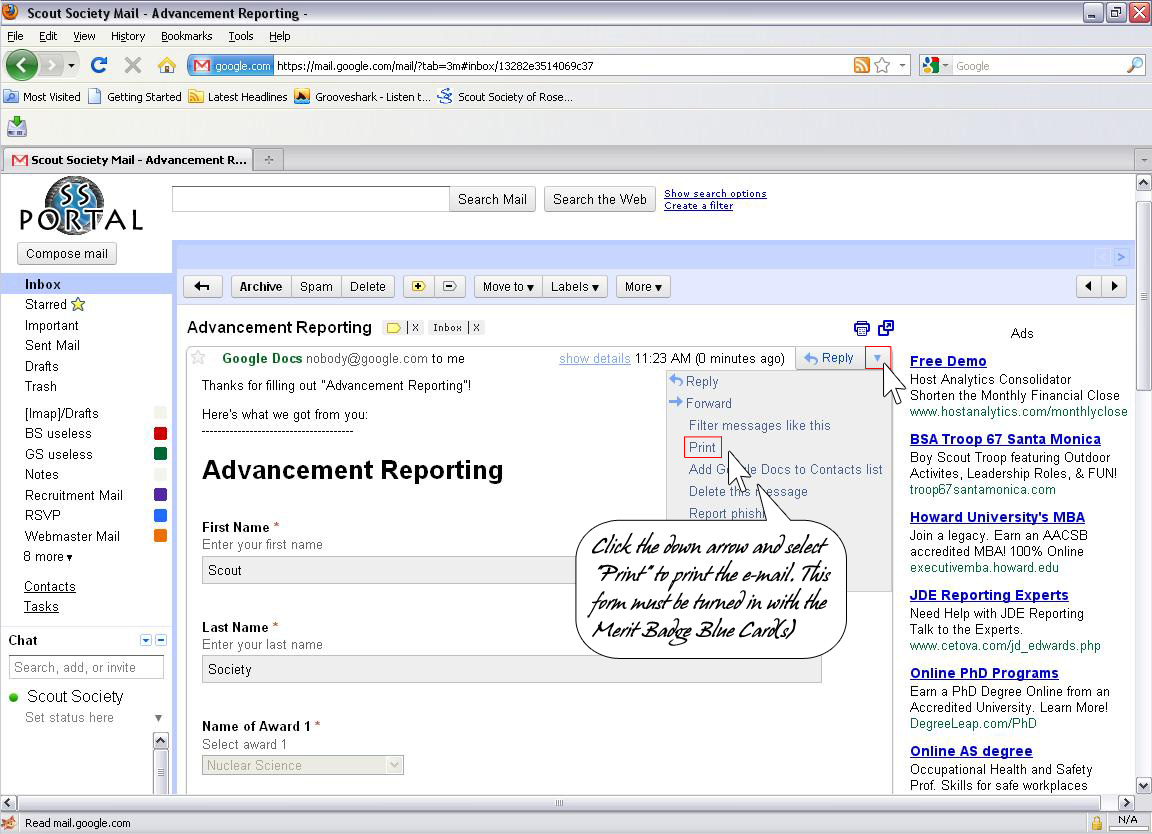This screenshot has width=1152, height=834.
Task: Open the history dropdown next to forward button
Action: tap(71, 65)
